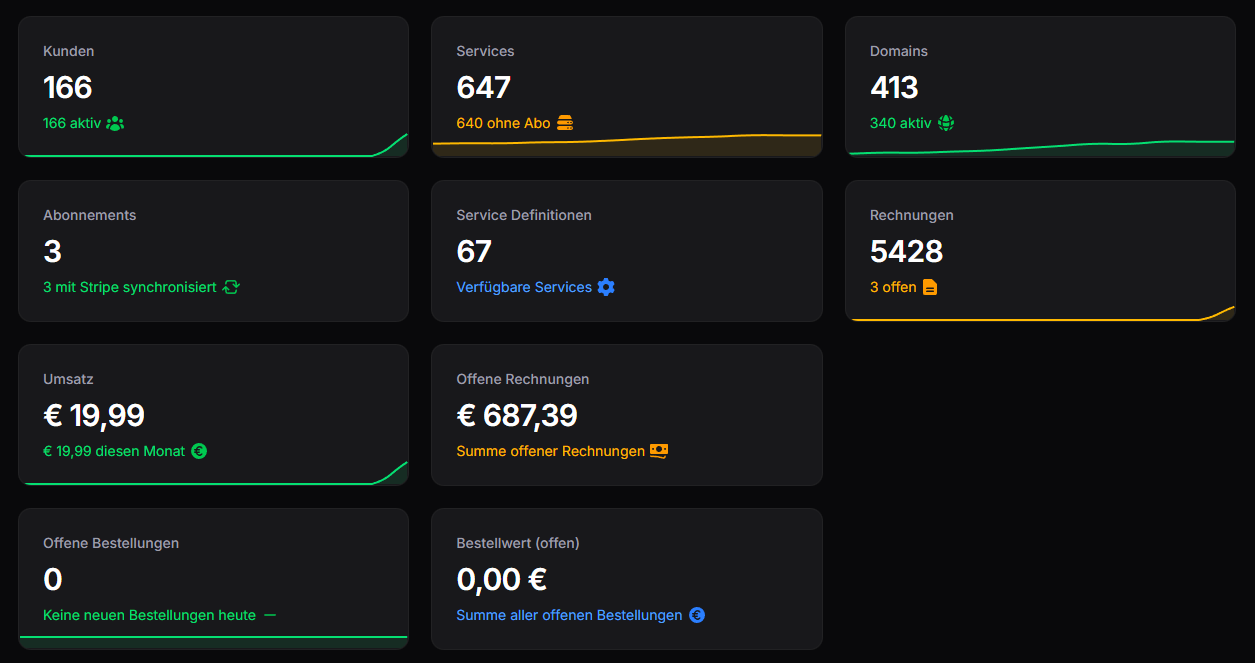Select the '640 ohne Abo' label in Services

[x=504, y=123]
